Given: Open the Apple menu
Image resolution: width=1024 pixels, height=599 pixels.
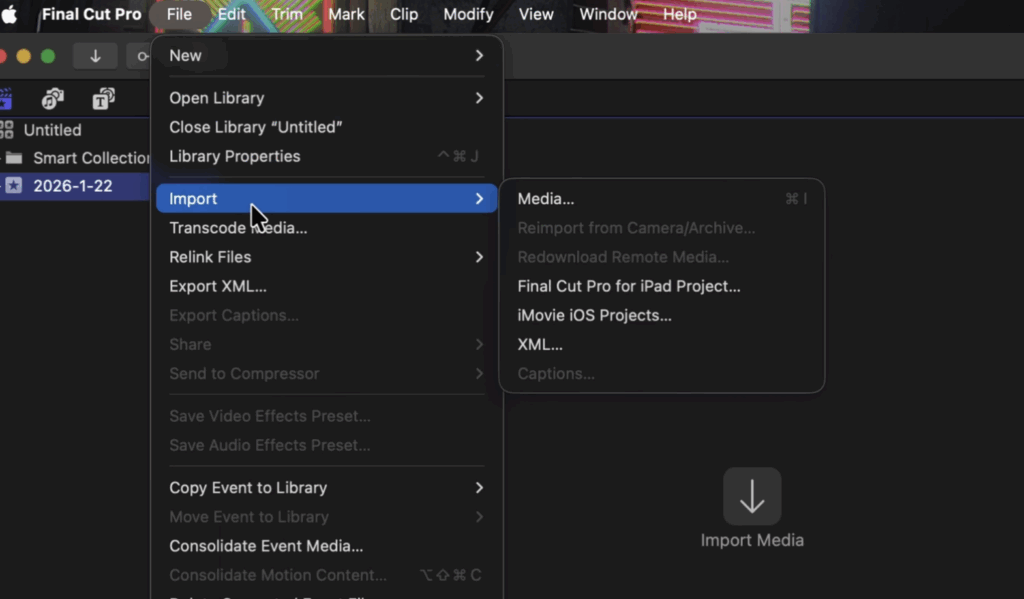Looking at the screenshot, I should 10,15.
